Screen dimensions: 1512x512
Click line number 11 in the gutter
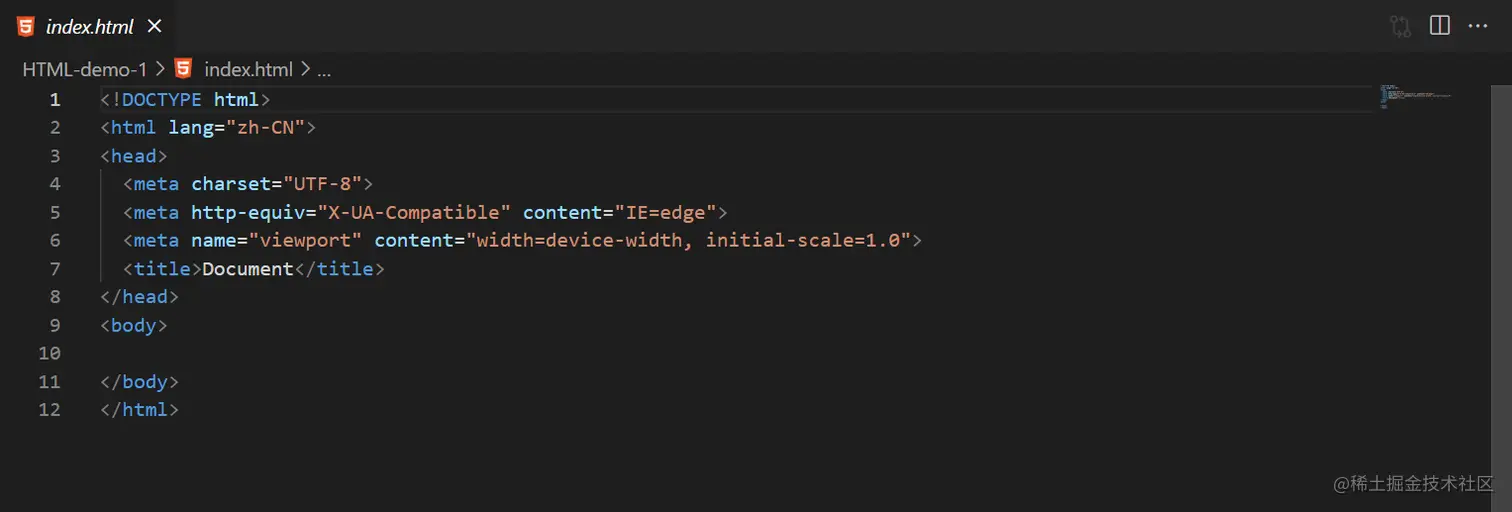49,382
